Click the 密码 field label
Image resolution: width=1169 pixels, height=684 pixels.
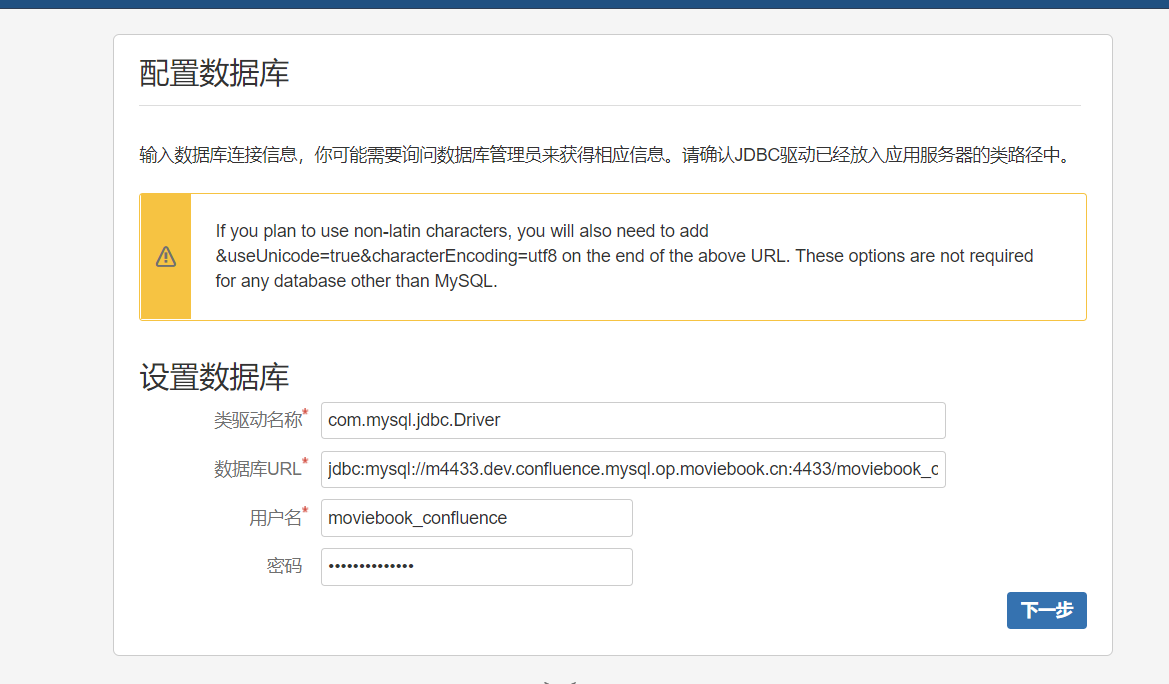pos(284,566)
